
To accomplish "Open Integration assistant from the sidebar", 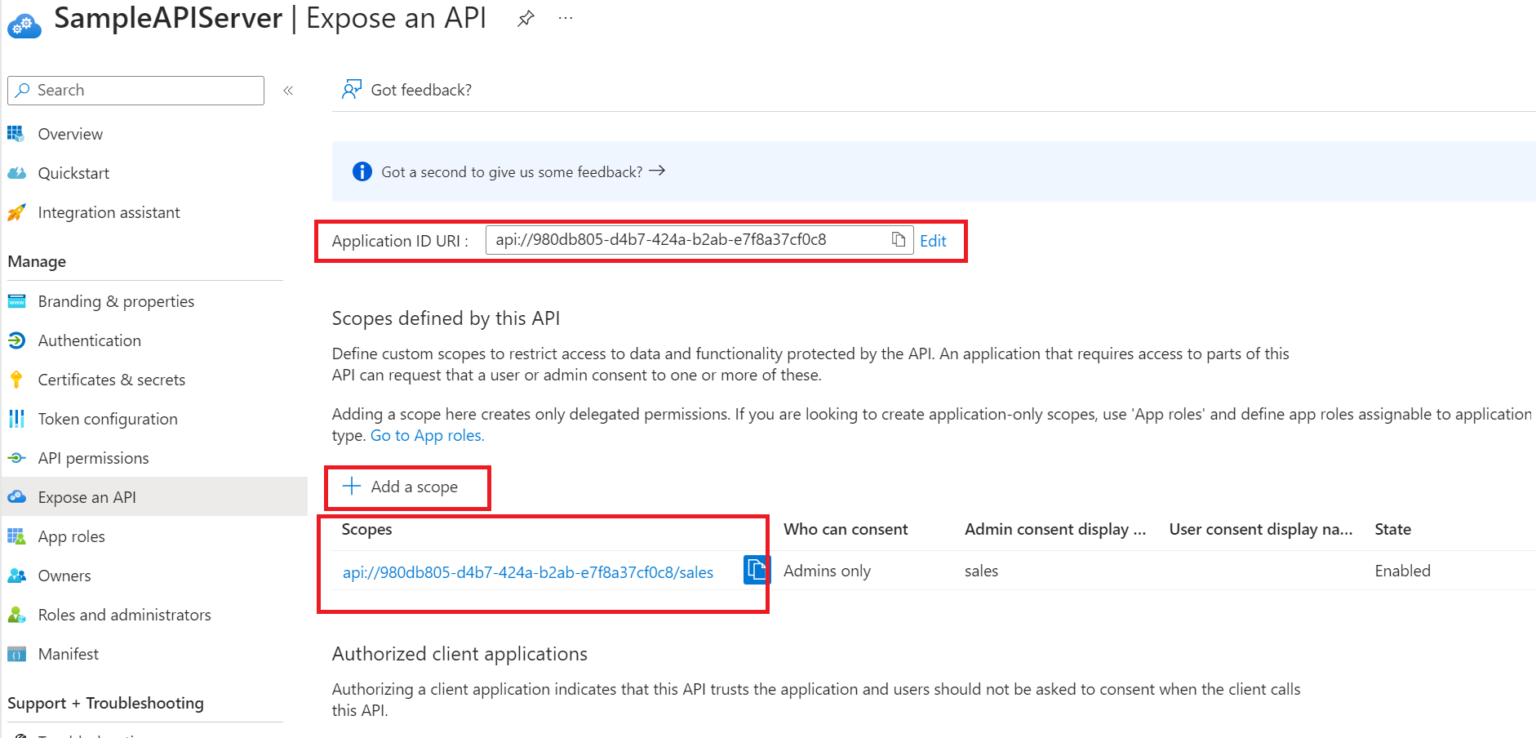I will click(109, 212).
